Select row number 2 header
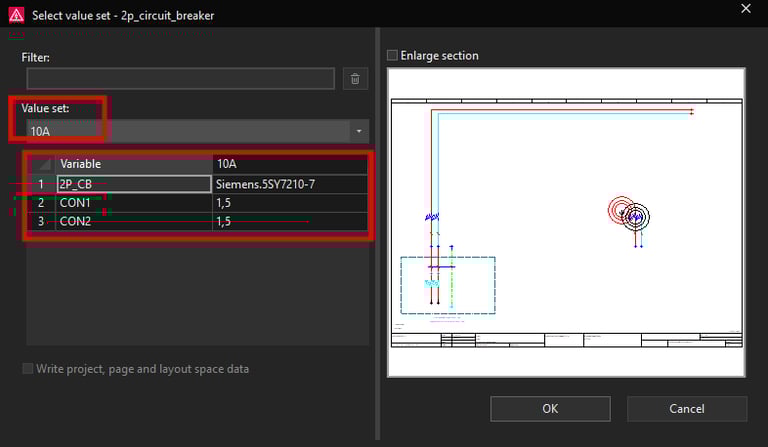 (x=41, y=203)
